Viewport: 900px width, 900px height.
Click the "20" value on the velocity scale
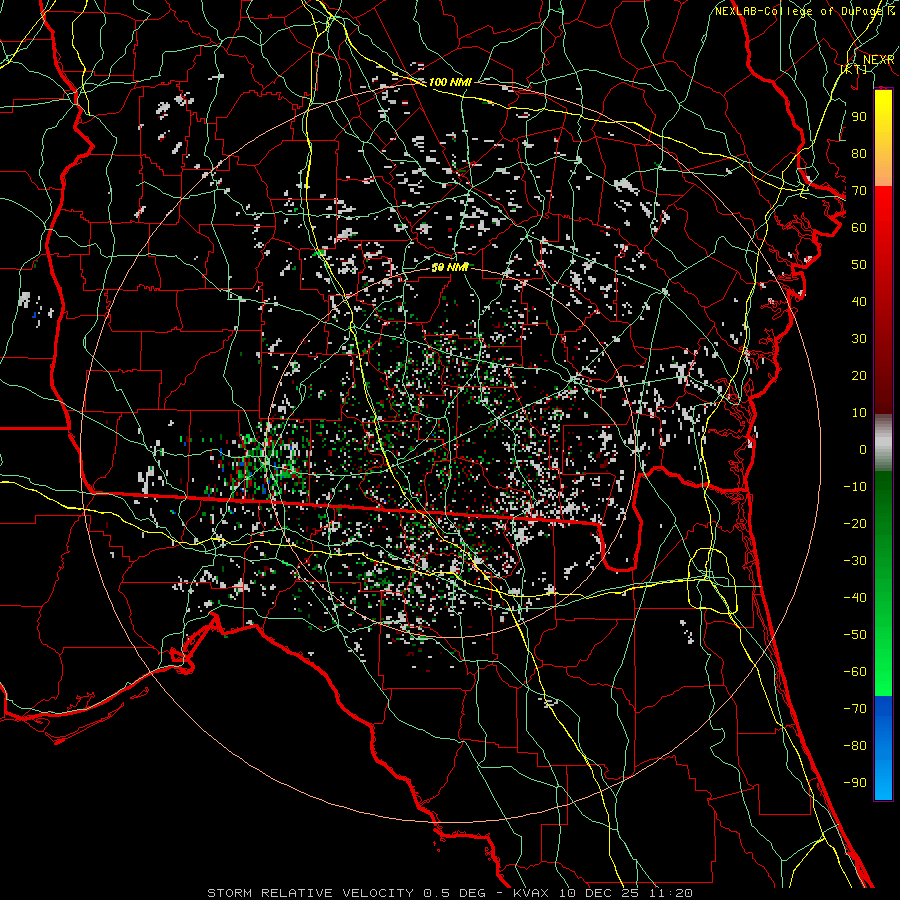pyautogui.click(x=859, y=376)
